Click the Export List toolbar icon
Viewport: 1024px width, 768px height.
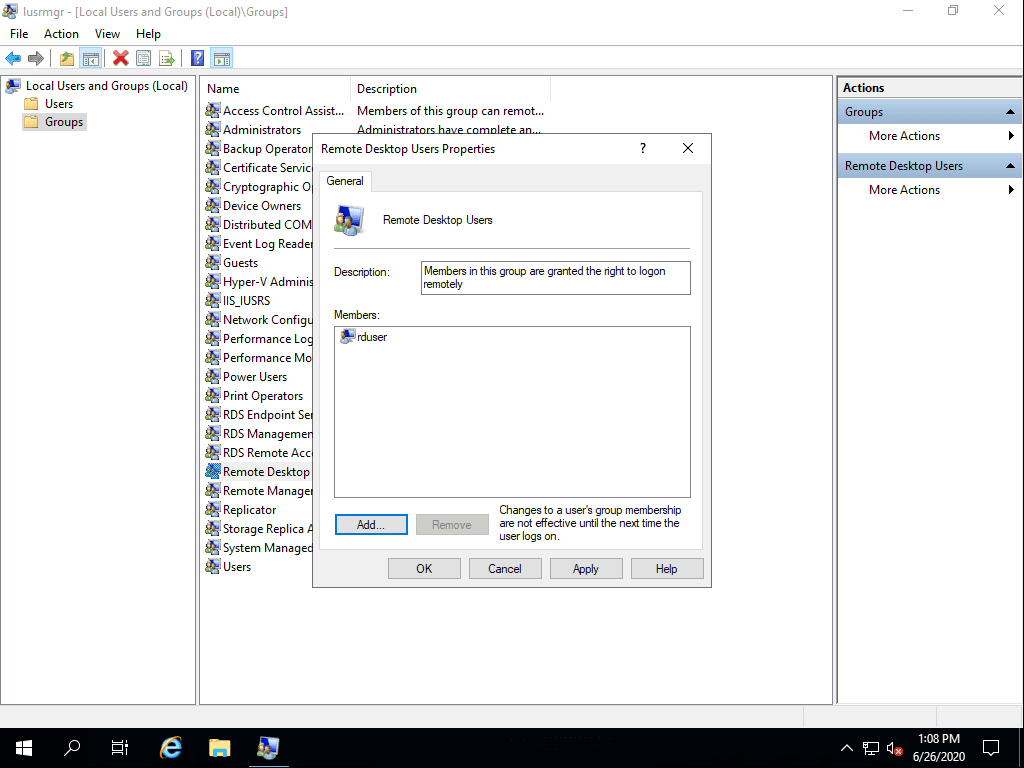coord(166,58)
